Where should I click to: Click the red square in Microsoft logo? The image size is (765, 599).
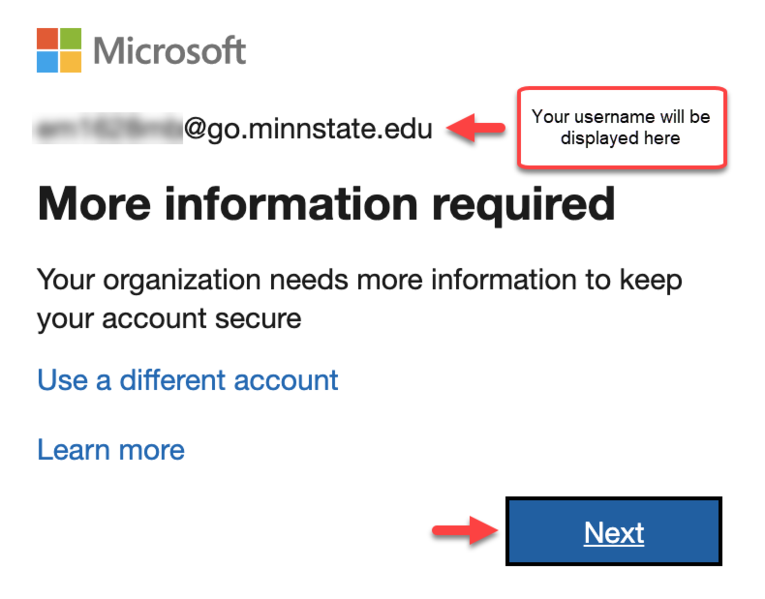click(x=47, y=37)
